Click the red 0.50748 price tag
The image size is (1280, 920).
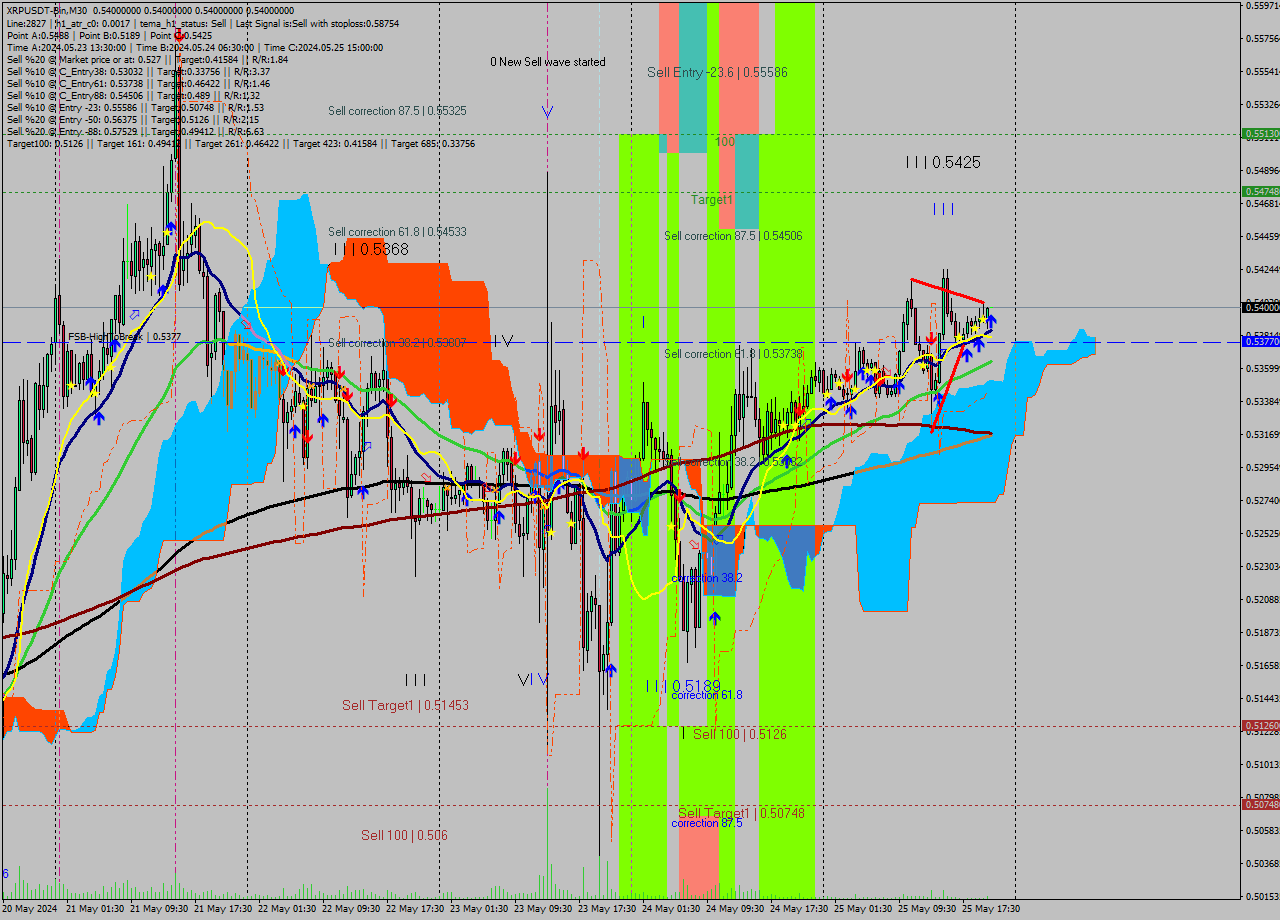click(1260, 805)
